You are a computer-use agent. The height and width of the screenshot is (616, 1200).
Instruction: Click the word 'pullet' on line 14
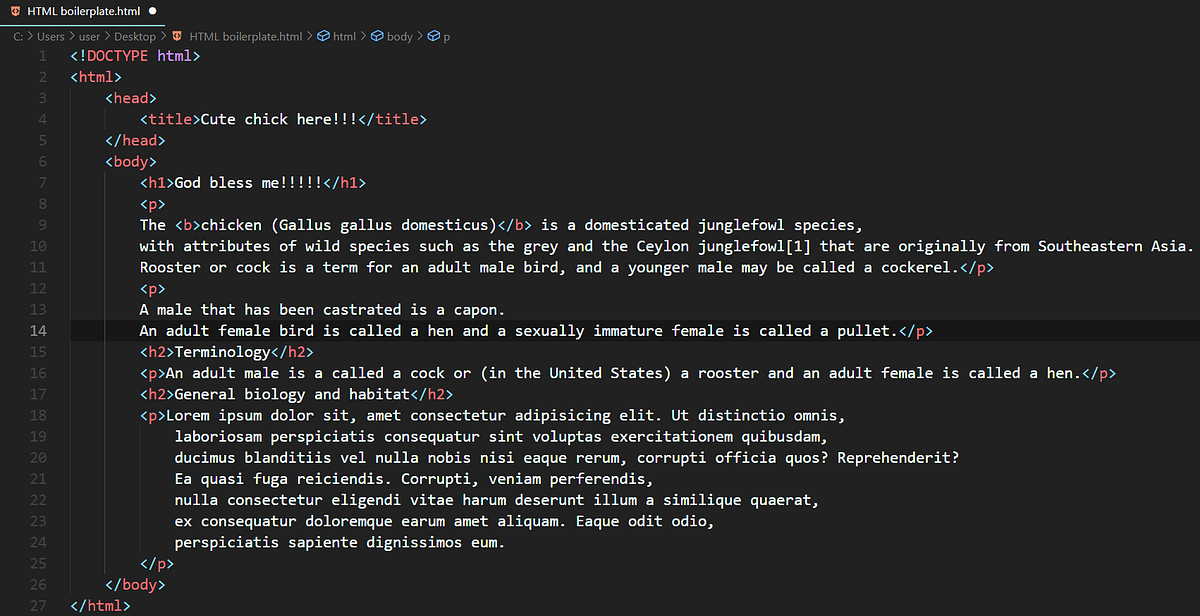point(864,330)
